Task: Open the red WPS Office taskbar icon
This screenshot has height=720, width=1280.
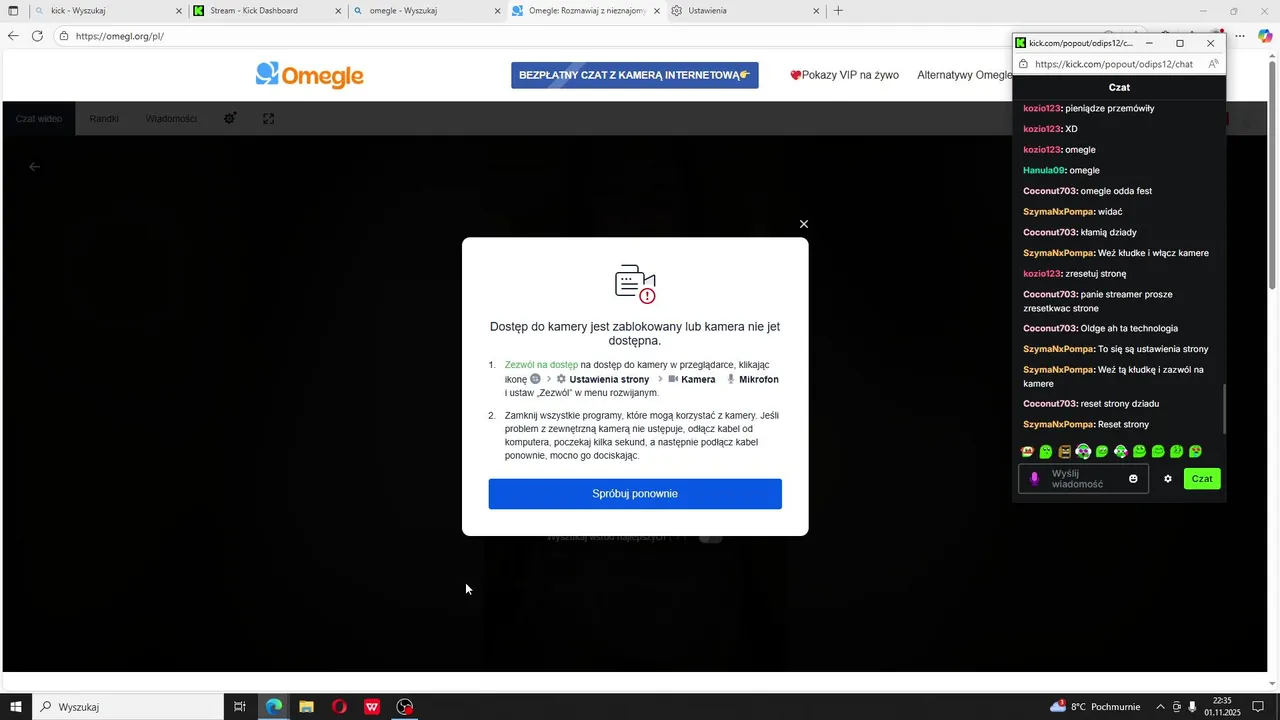Action: [x=372, y=707]
